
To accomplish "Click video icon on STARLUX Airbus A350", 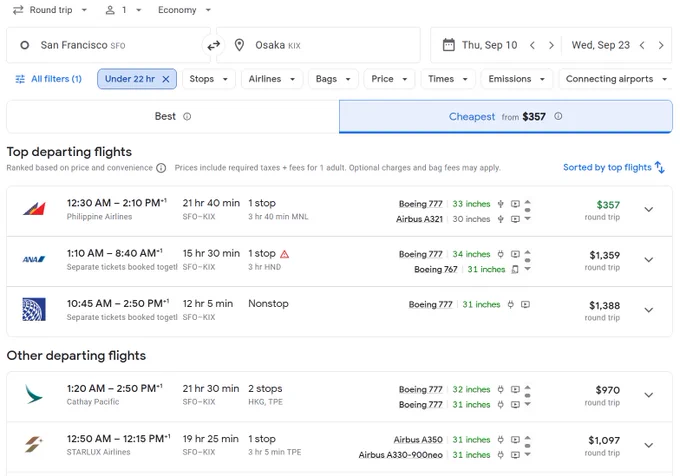I will (515, 440).
